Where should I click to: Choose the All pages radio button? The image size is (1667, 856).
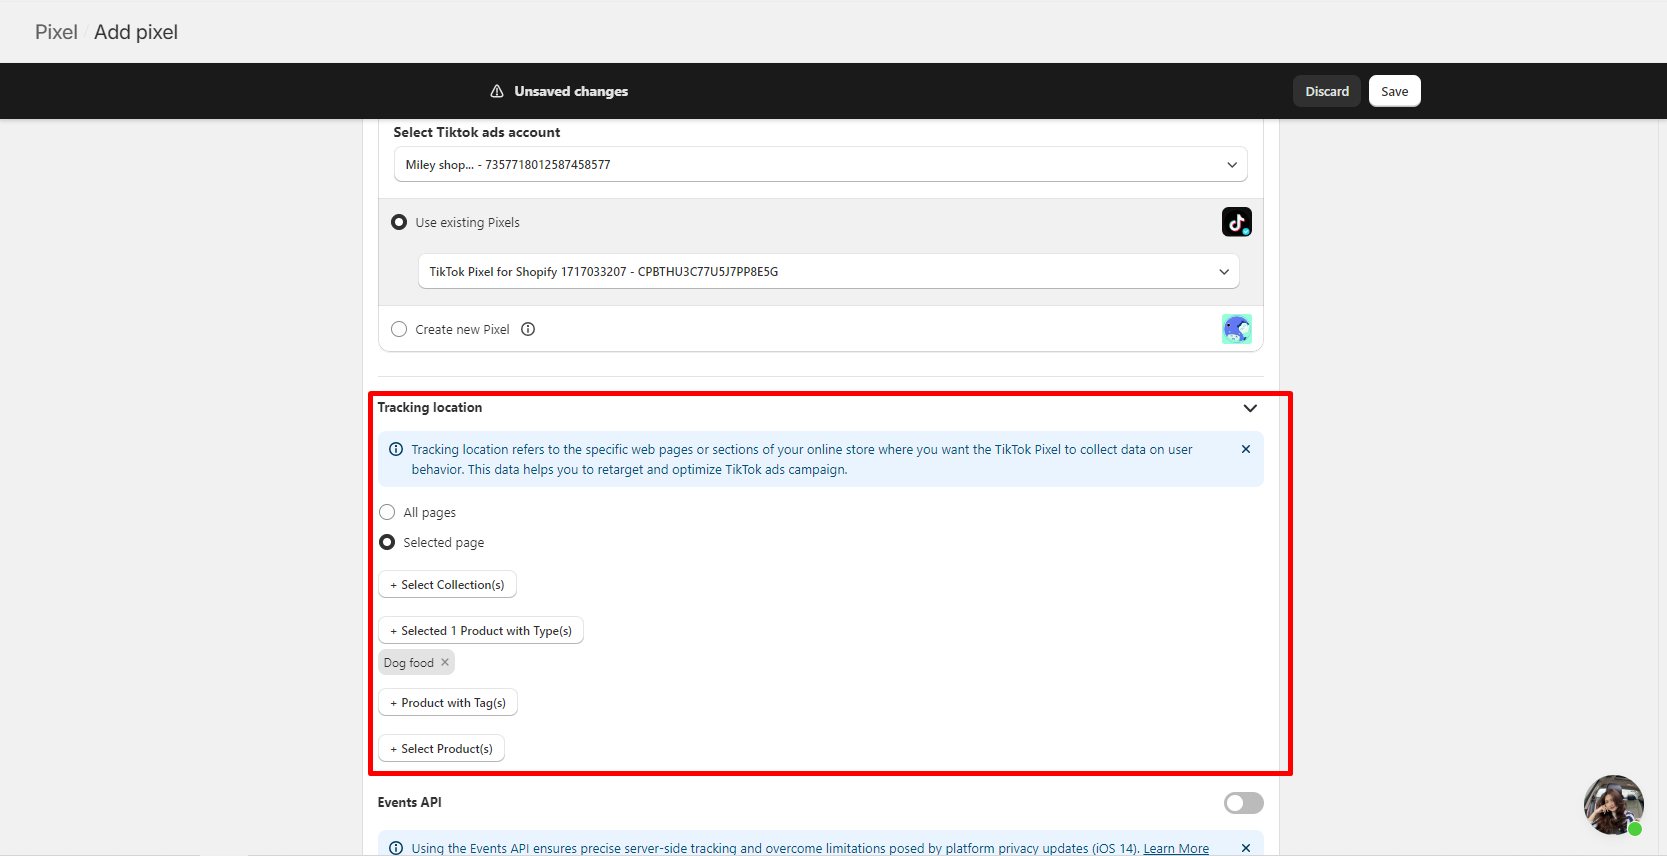point(387,512)
